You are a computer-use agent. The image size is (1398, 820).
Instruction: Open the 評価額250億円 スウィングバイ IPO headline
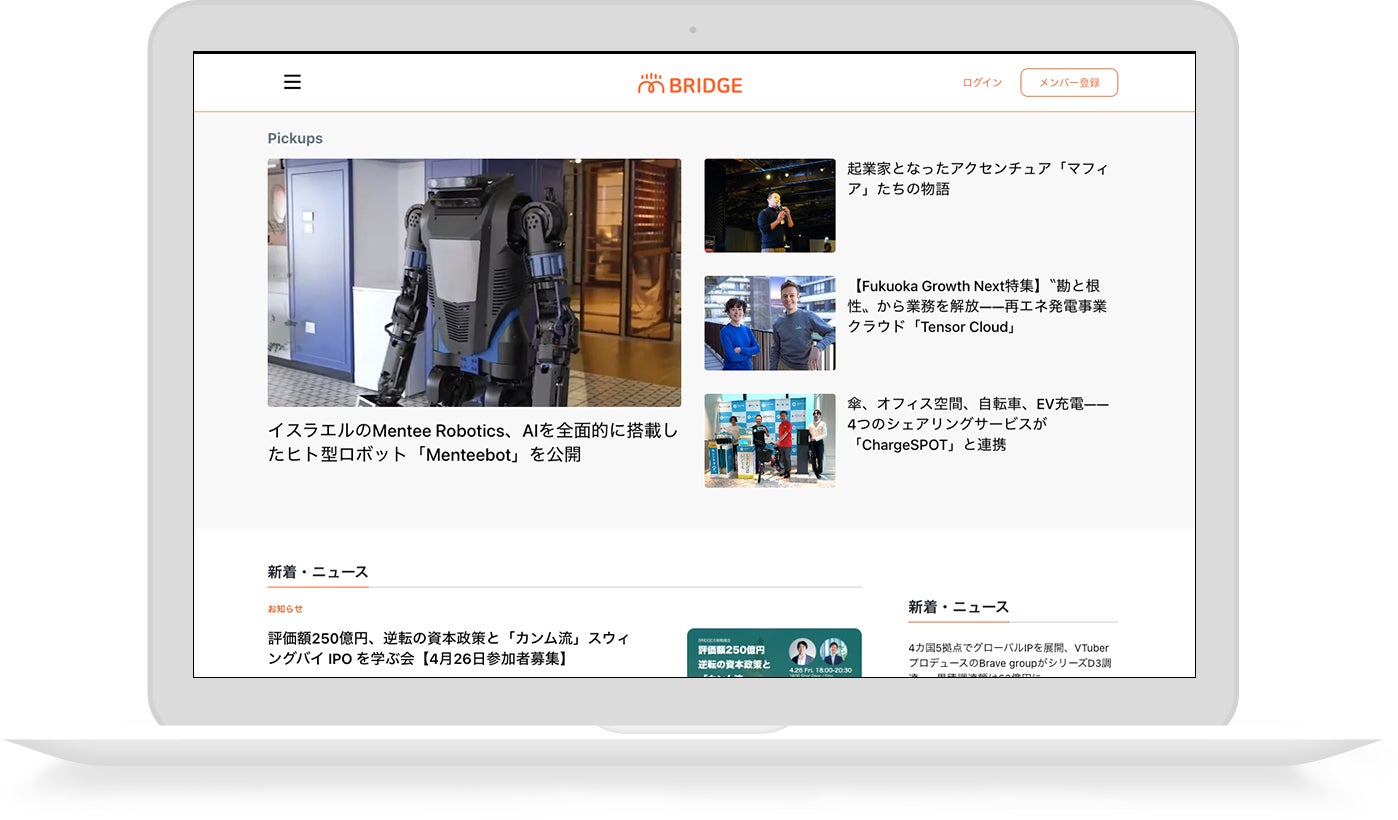point(449,648)
